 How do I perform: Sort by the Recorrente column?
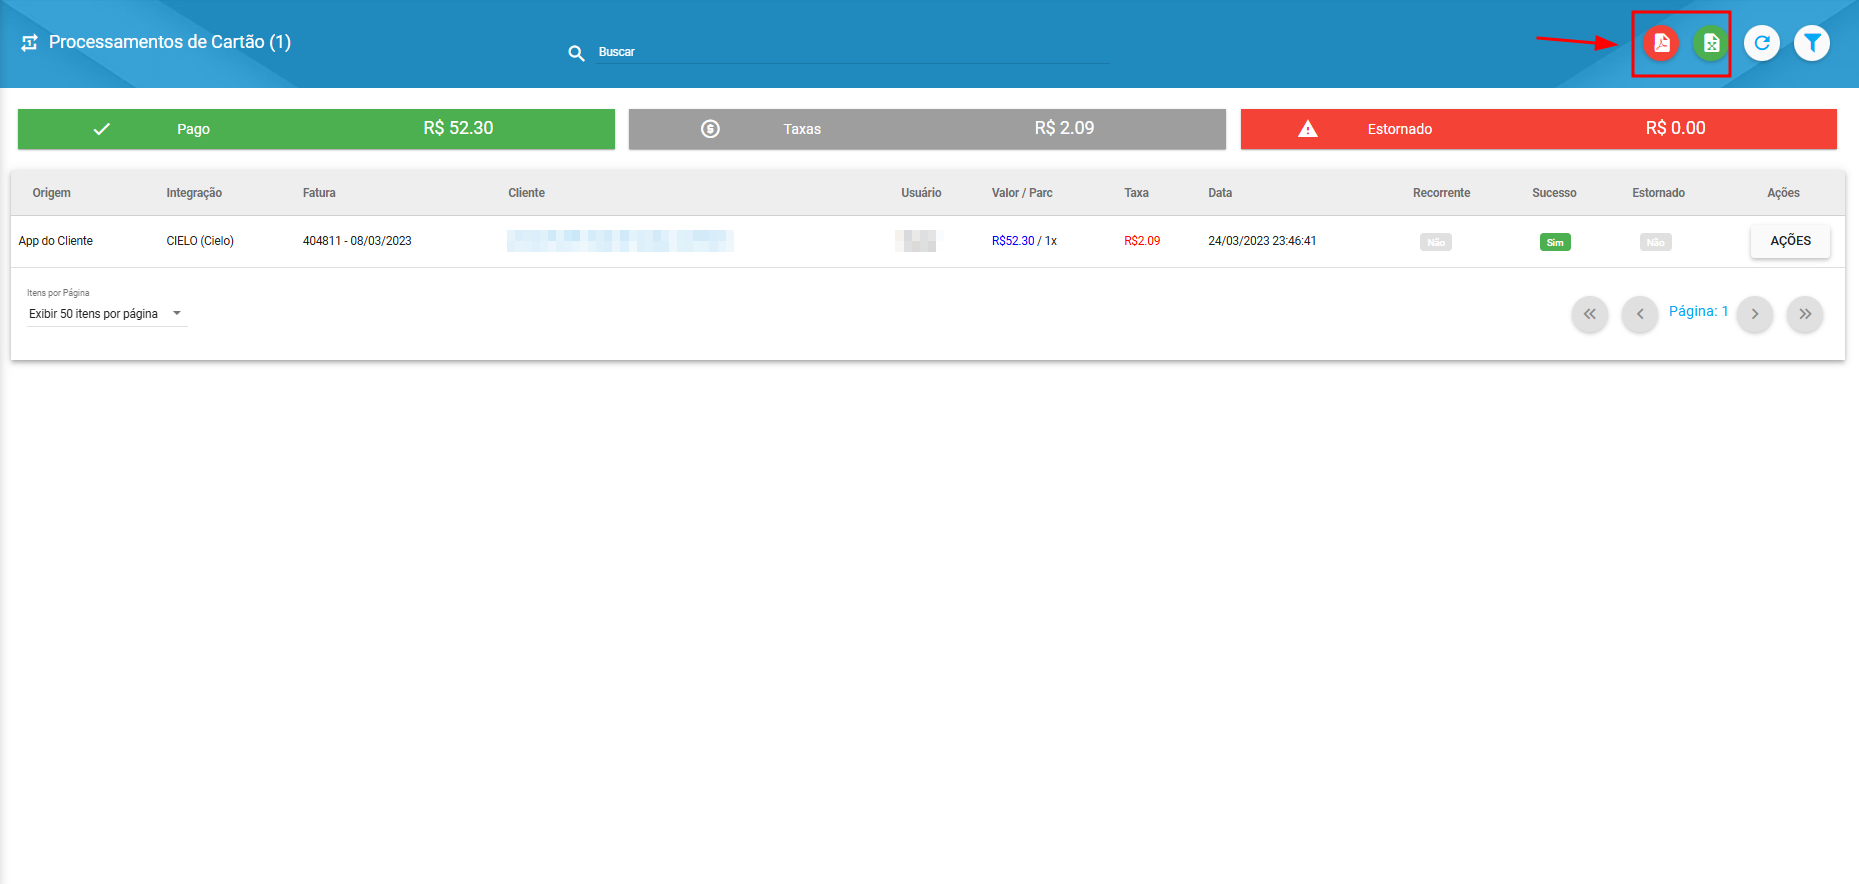1441,193
